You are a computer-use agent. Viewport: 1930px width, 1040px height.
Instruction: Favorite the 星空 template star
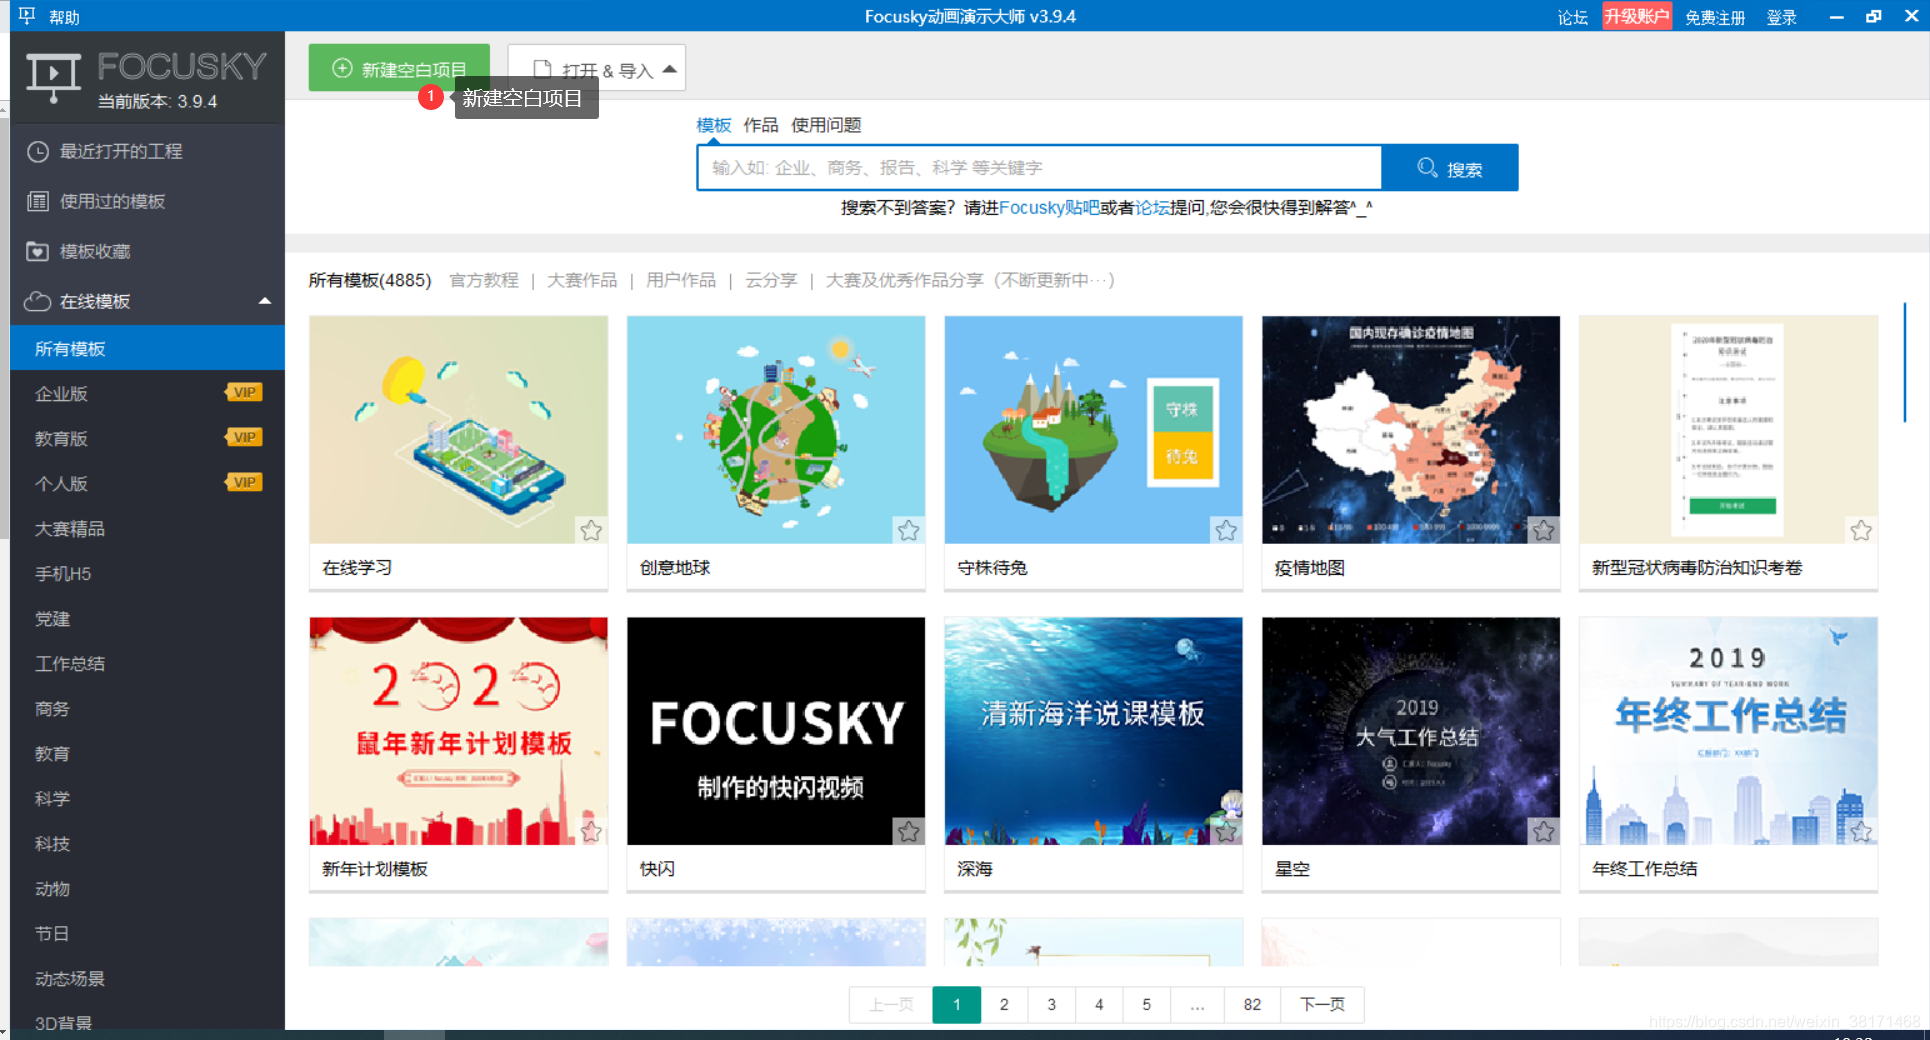(1544, 831)
